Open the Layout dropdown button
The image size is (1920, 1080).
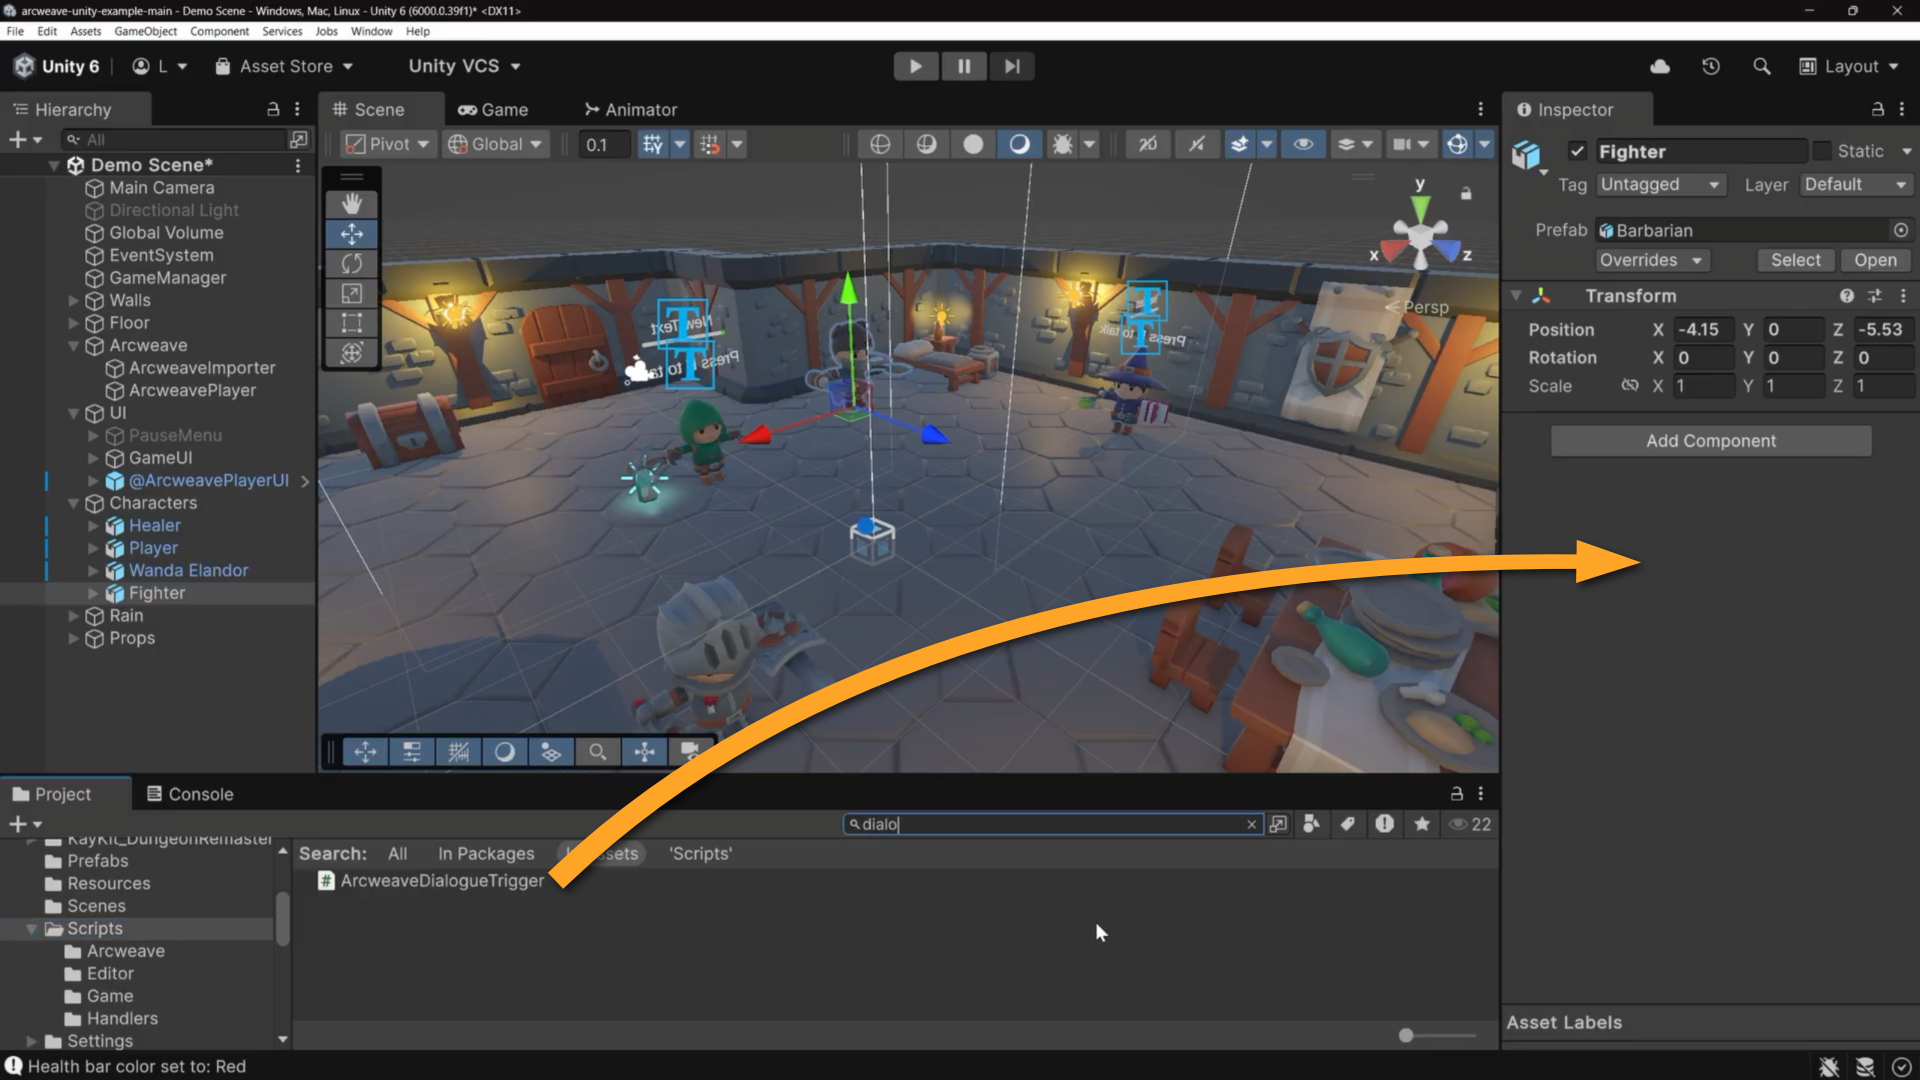(1849, 66)
